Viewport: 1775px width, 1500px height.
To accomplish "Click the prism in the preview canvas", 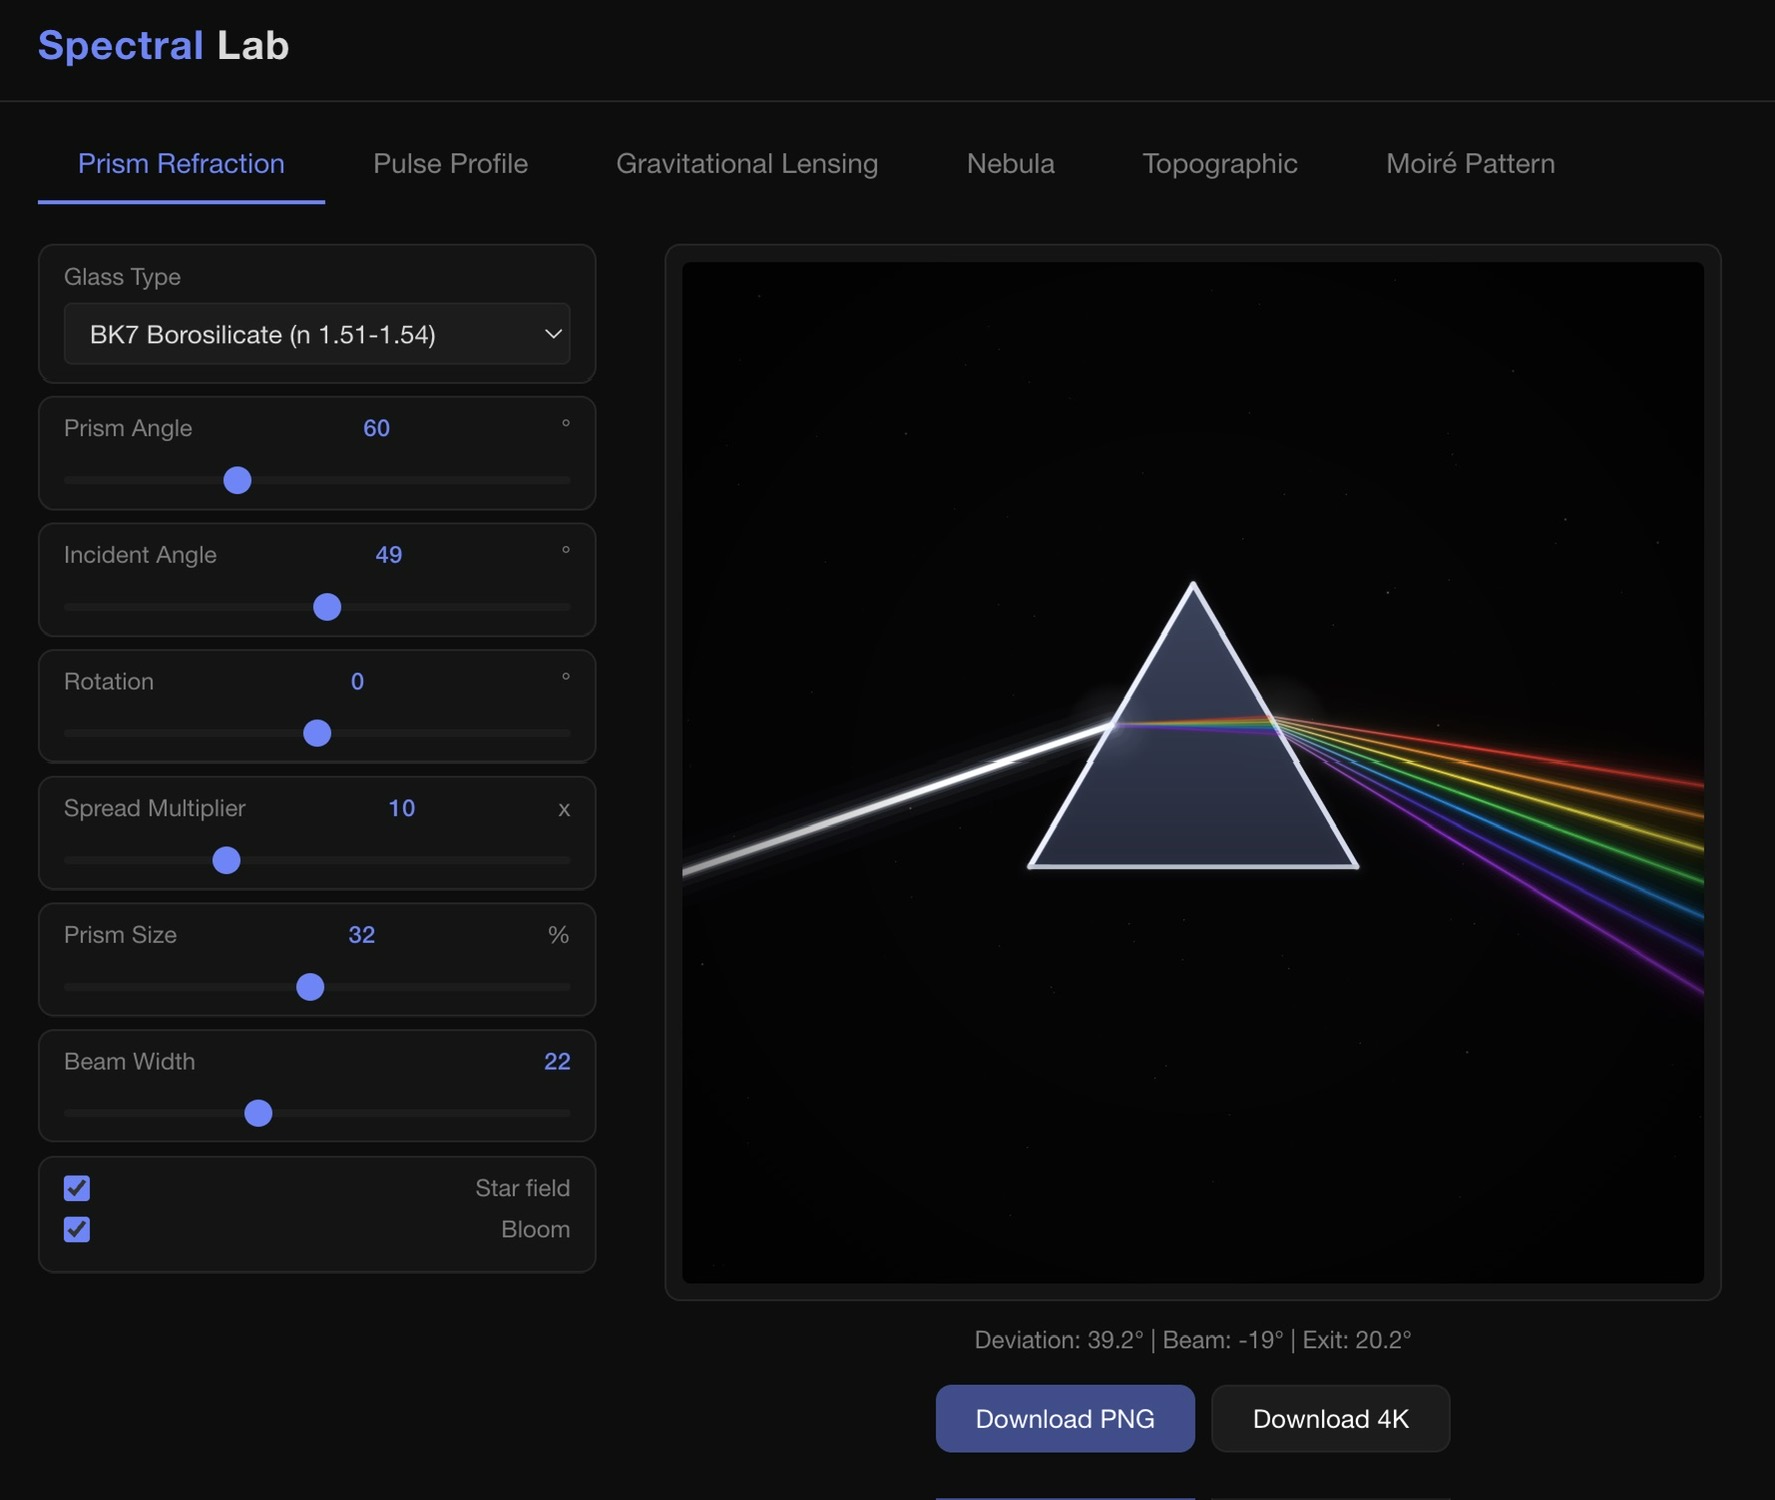I will tap(1192, 780).
